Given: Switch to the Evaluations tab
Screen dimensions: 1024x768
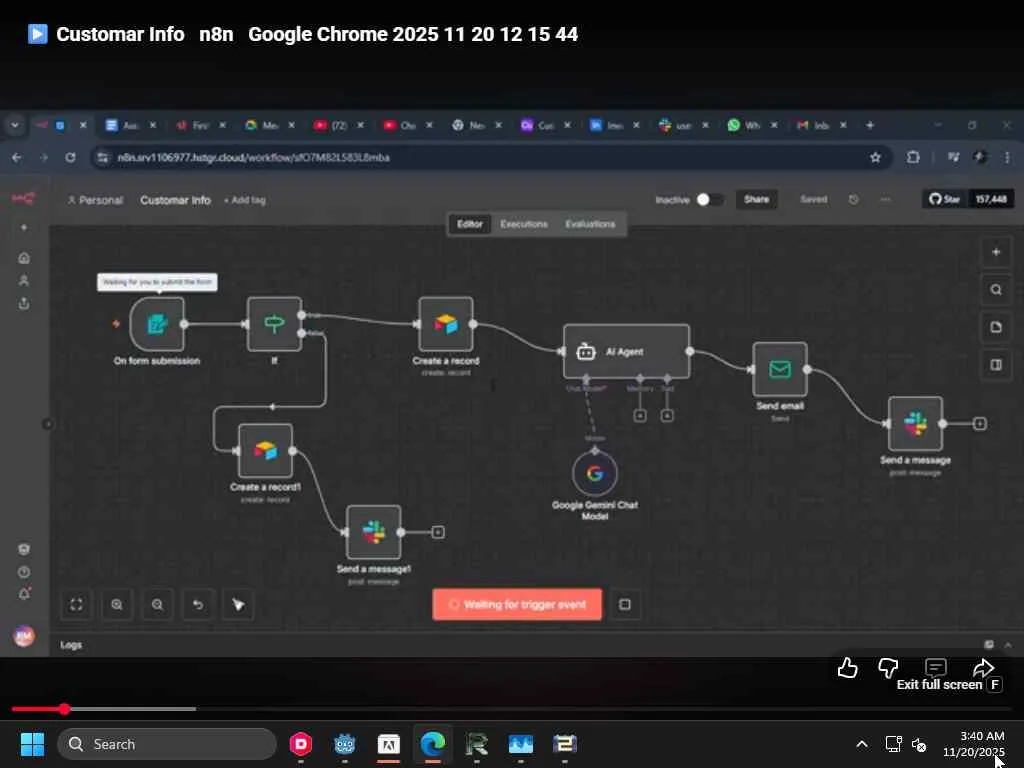Looking at the screenshot, I should tap(590, 224).
